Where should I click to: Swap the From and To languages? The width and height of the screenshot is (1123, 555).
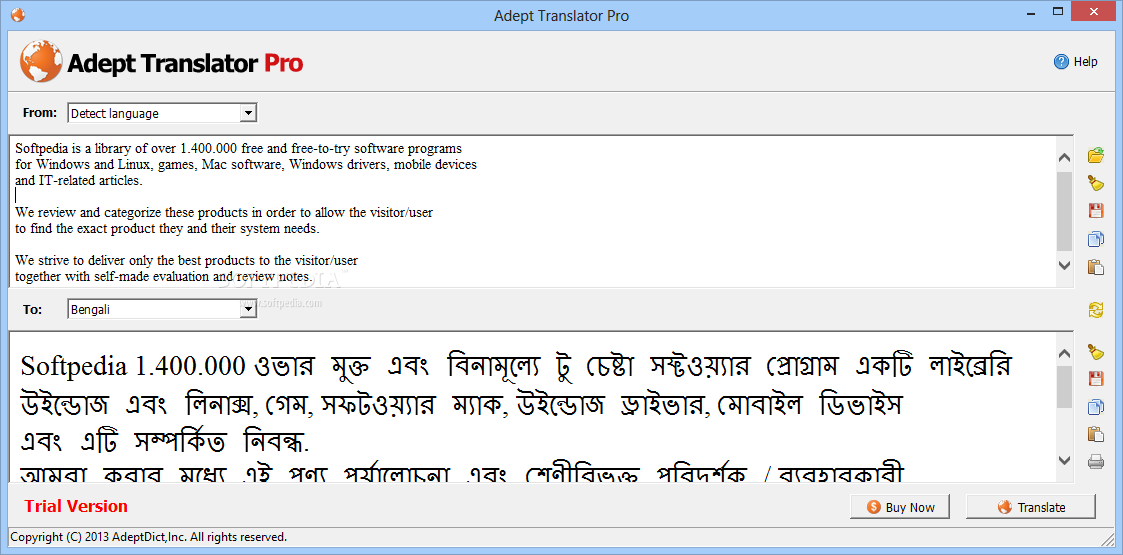click(1096, 310)
